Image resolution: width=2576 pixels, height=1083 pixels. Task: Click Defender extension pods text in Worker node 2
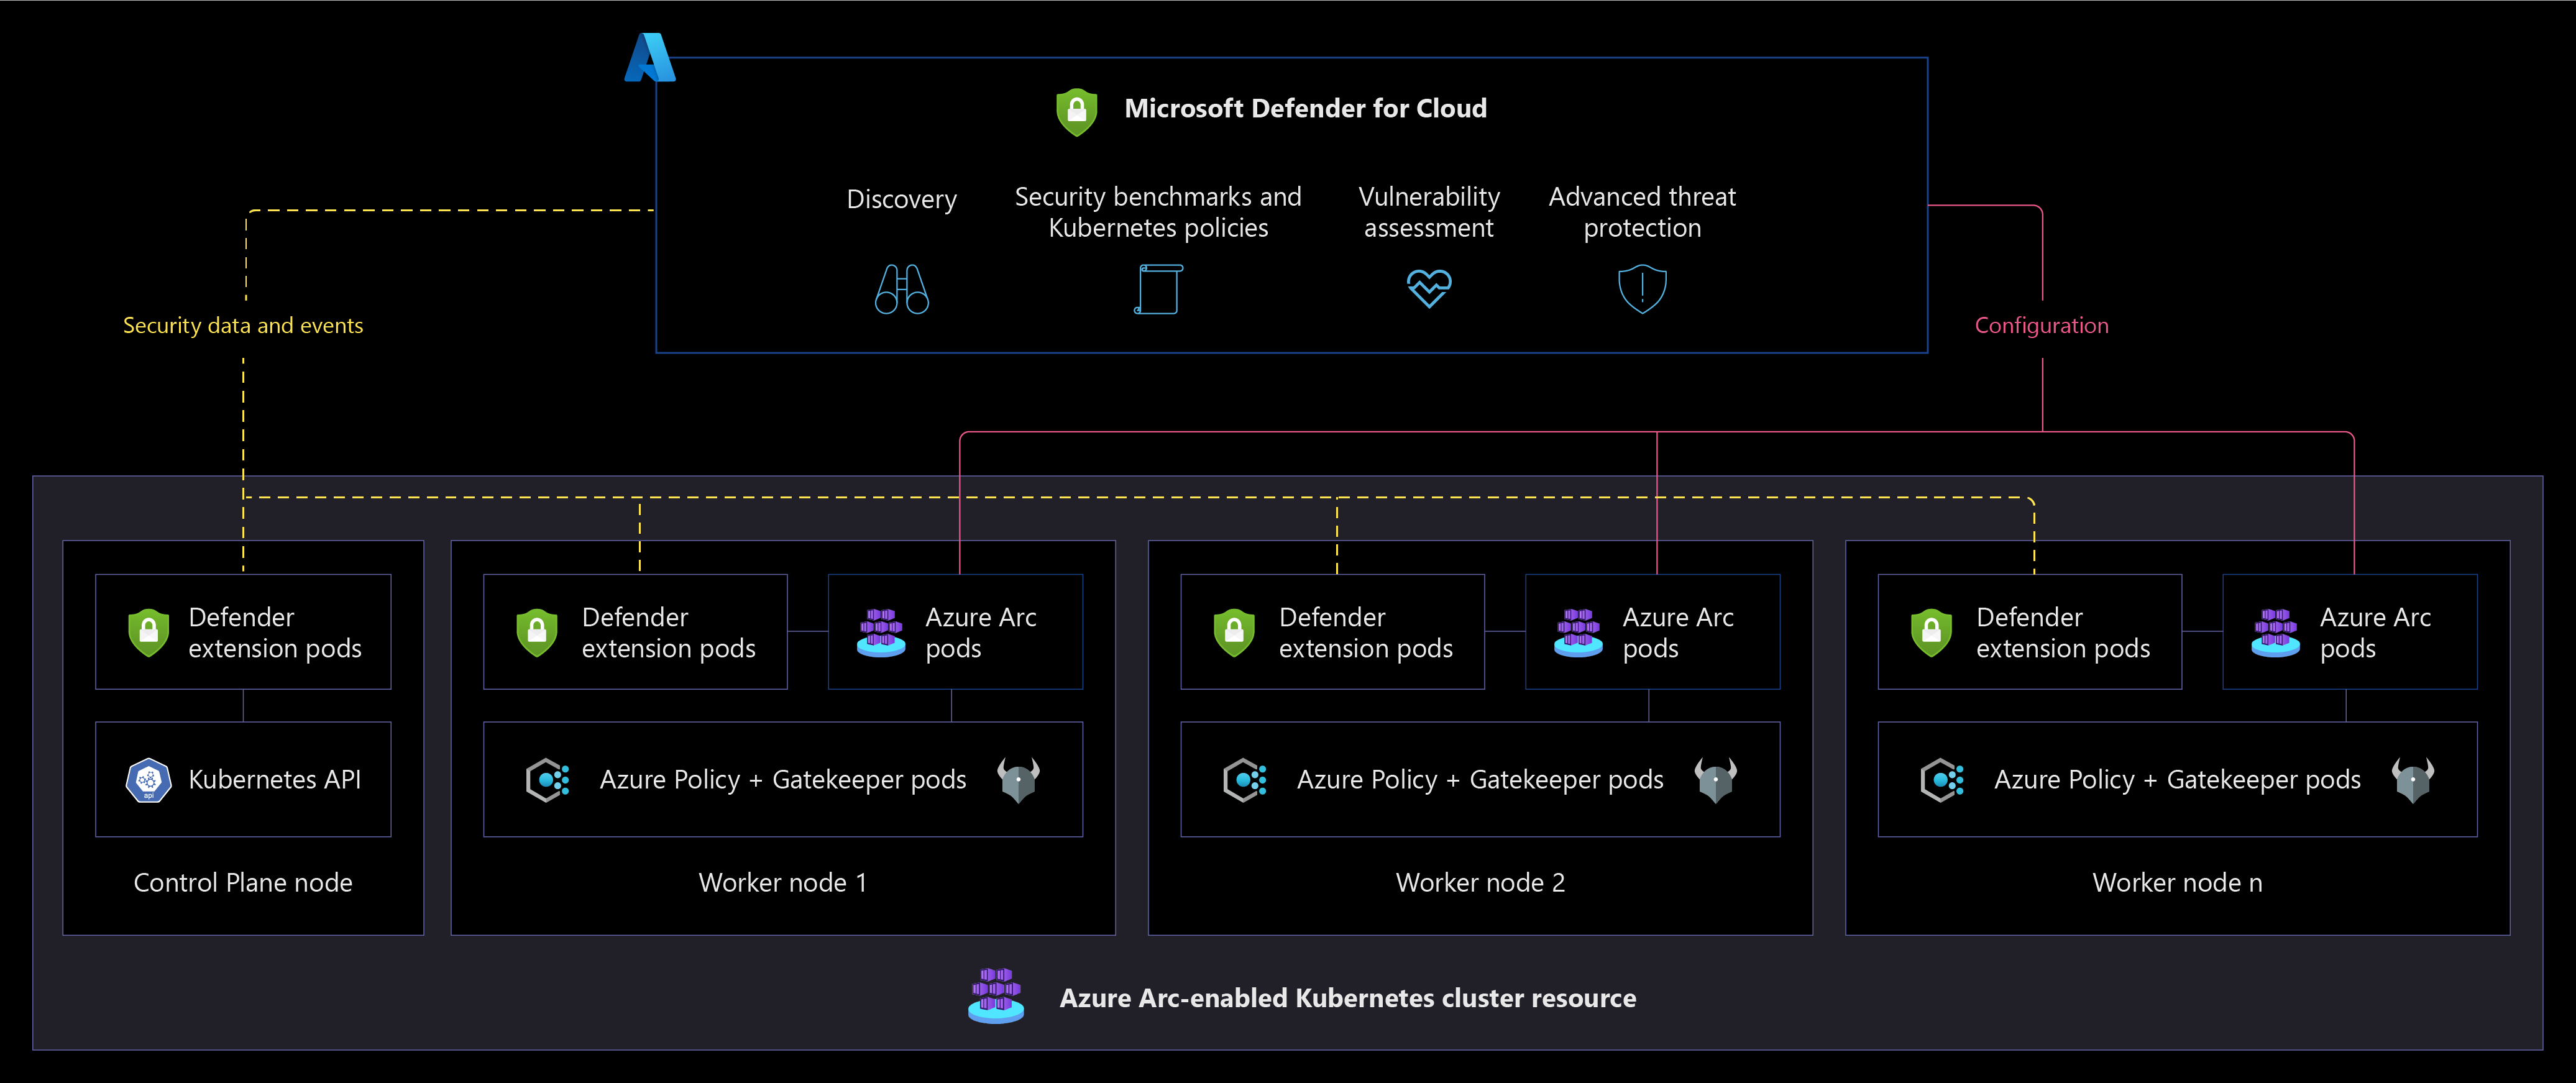[1365, 633]
